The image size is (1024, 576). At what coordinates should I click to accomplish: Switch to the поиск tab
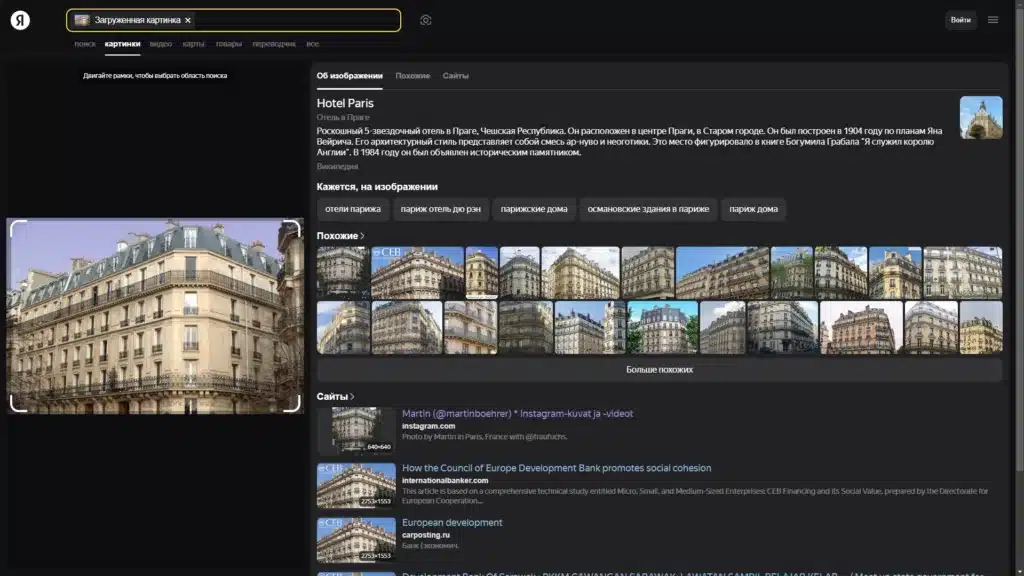[85, 44]
